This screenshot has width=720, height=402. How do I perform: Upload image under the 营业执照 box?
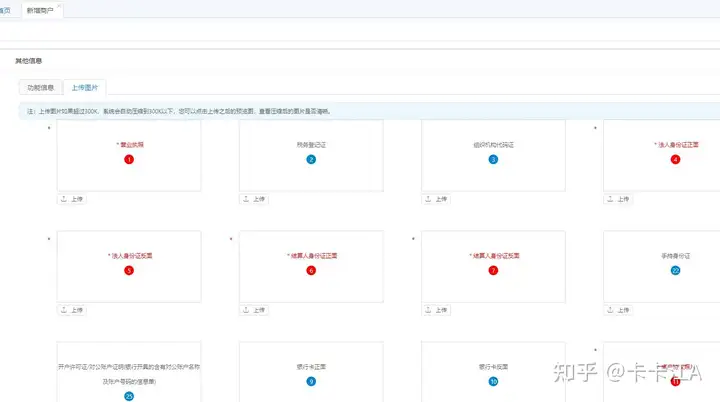point(72,199)
